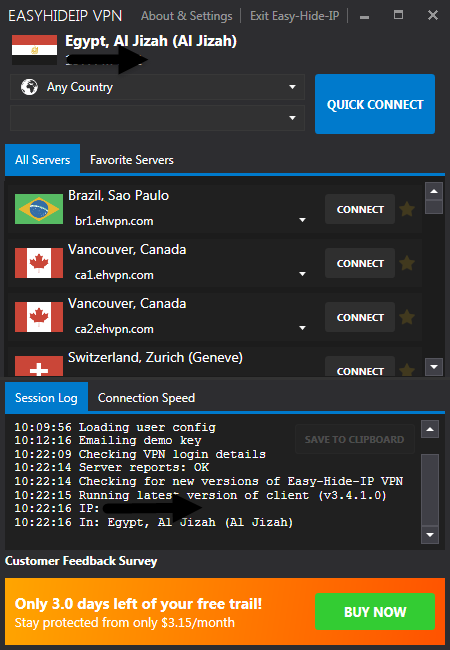Click 'Emailing demo key' log line
Viewport: 450px width, 650px height.
tap(108, 440)
